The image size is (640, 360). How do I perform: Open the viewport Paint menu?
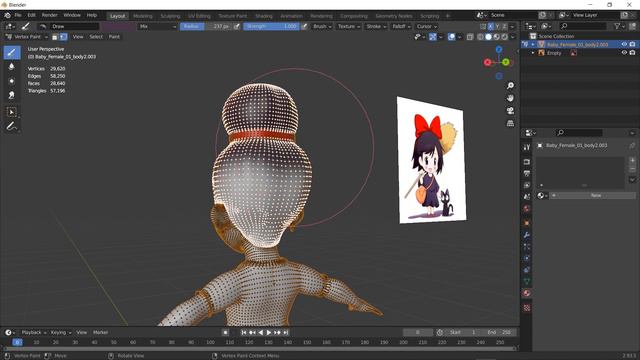pos(114,37)
